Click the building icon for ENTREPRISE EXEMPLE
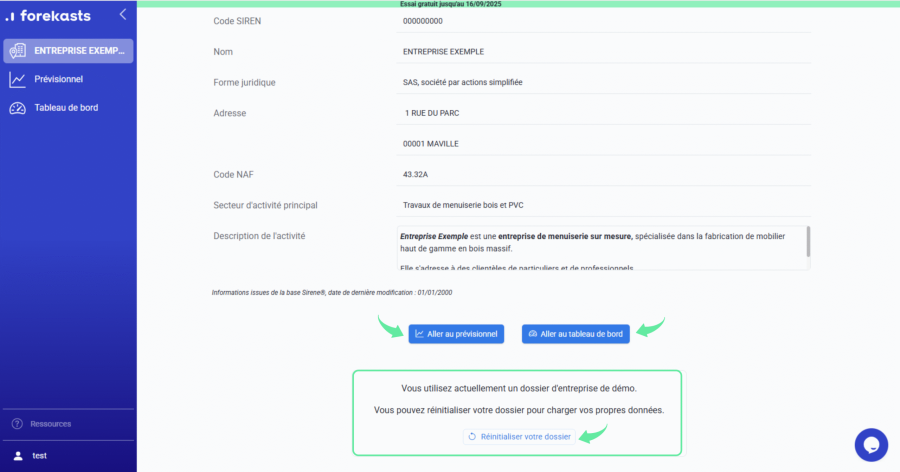This screenshot has width=900, height=472. [17, 51]
